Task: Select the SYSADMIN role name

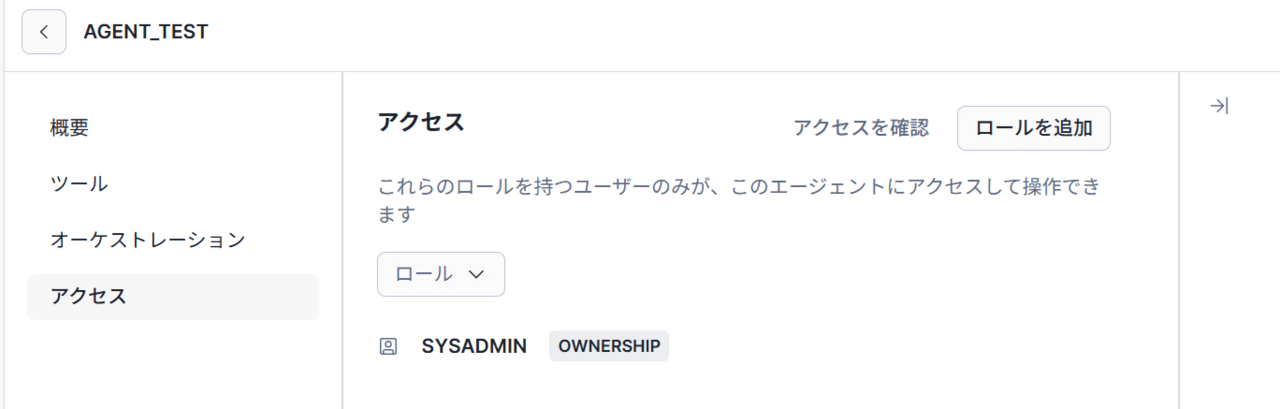Action: pos(474,347)
